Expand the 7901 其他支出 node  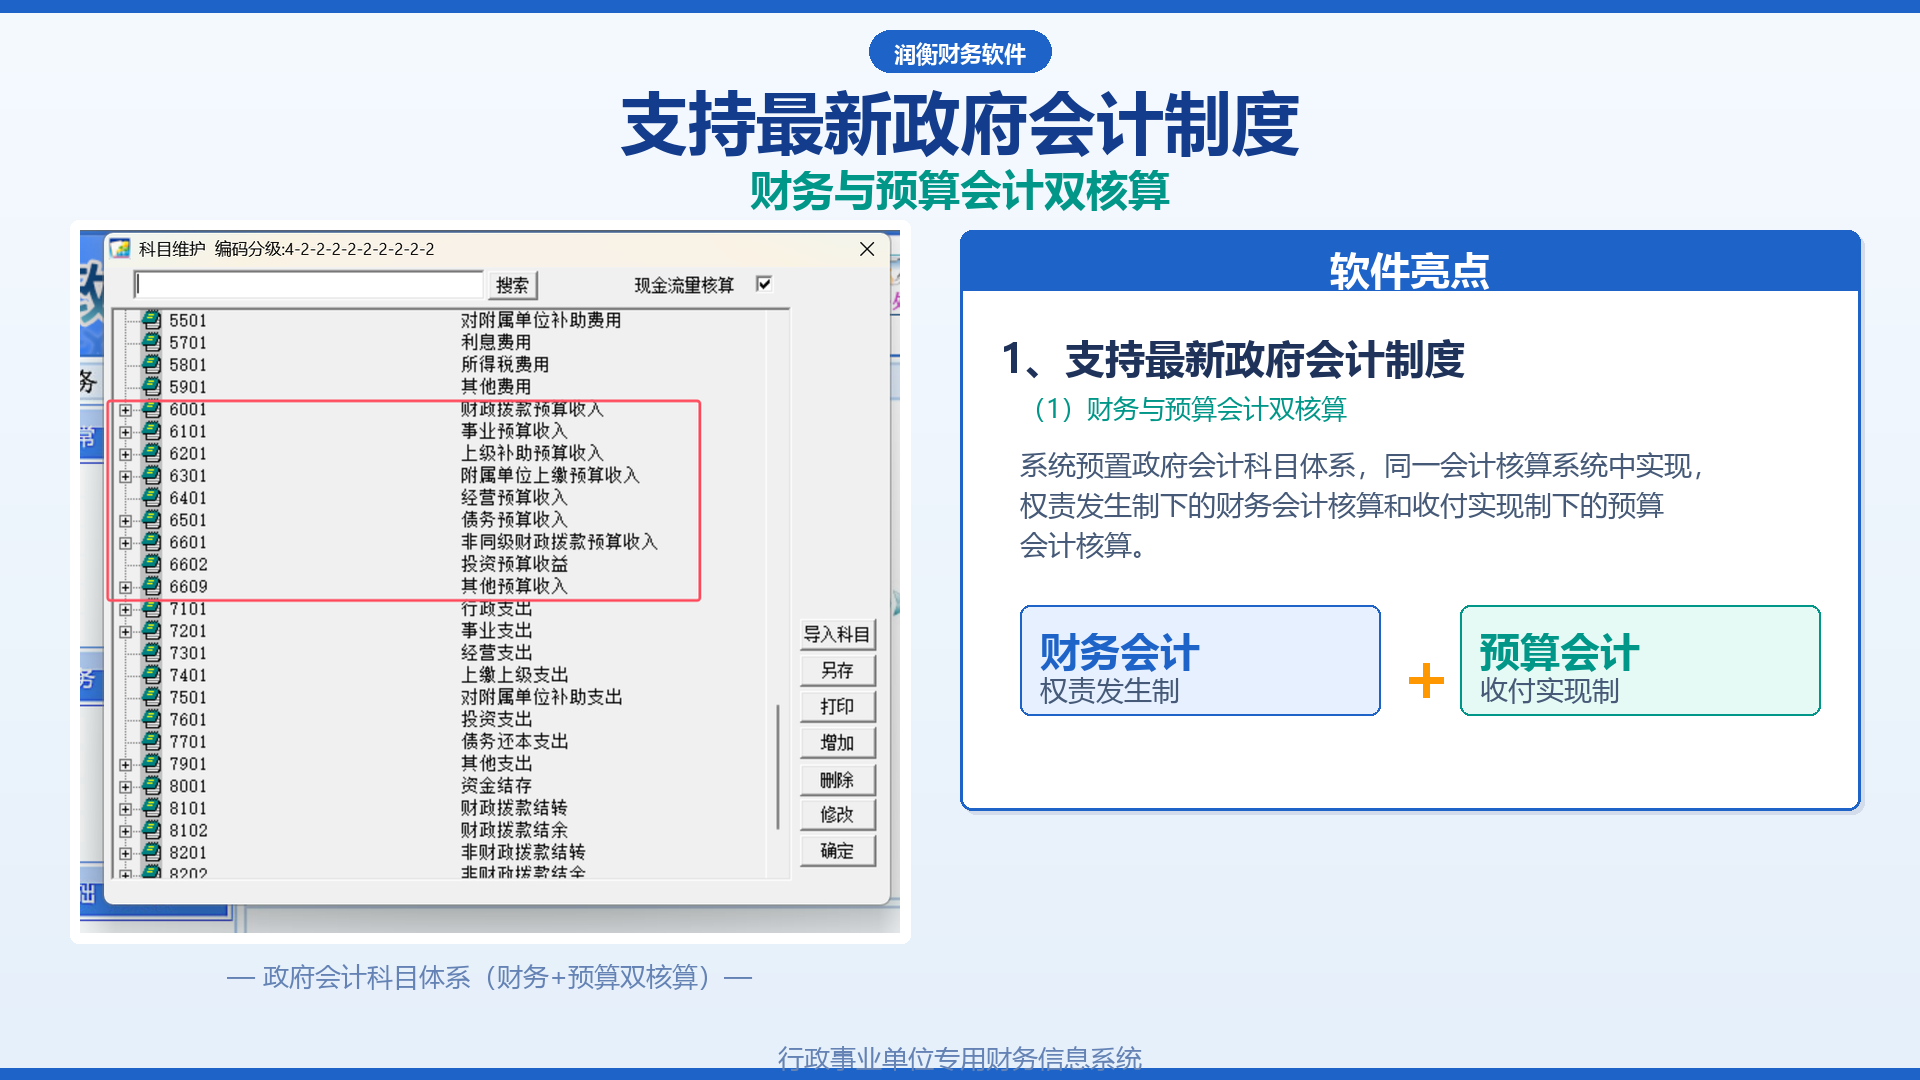point(125,764)
